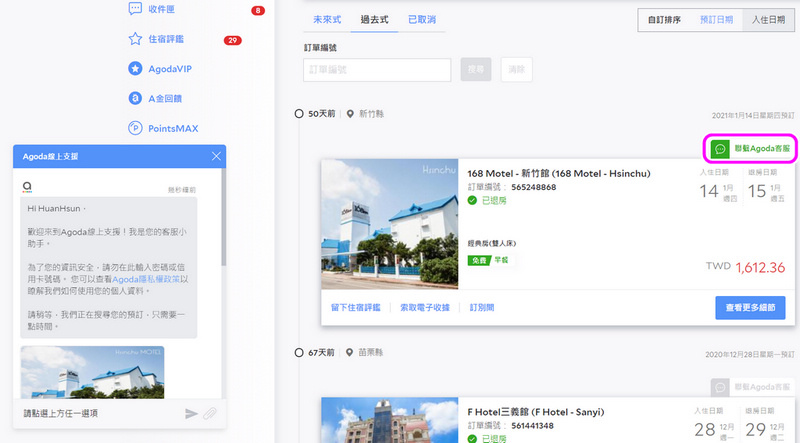
Task: Open AgodaVIP sidebar menu item
Action: pyautogui.click(x=170, y=69)
